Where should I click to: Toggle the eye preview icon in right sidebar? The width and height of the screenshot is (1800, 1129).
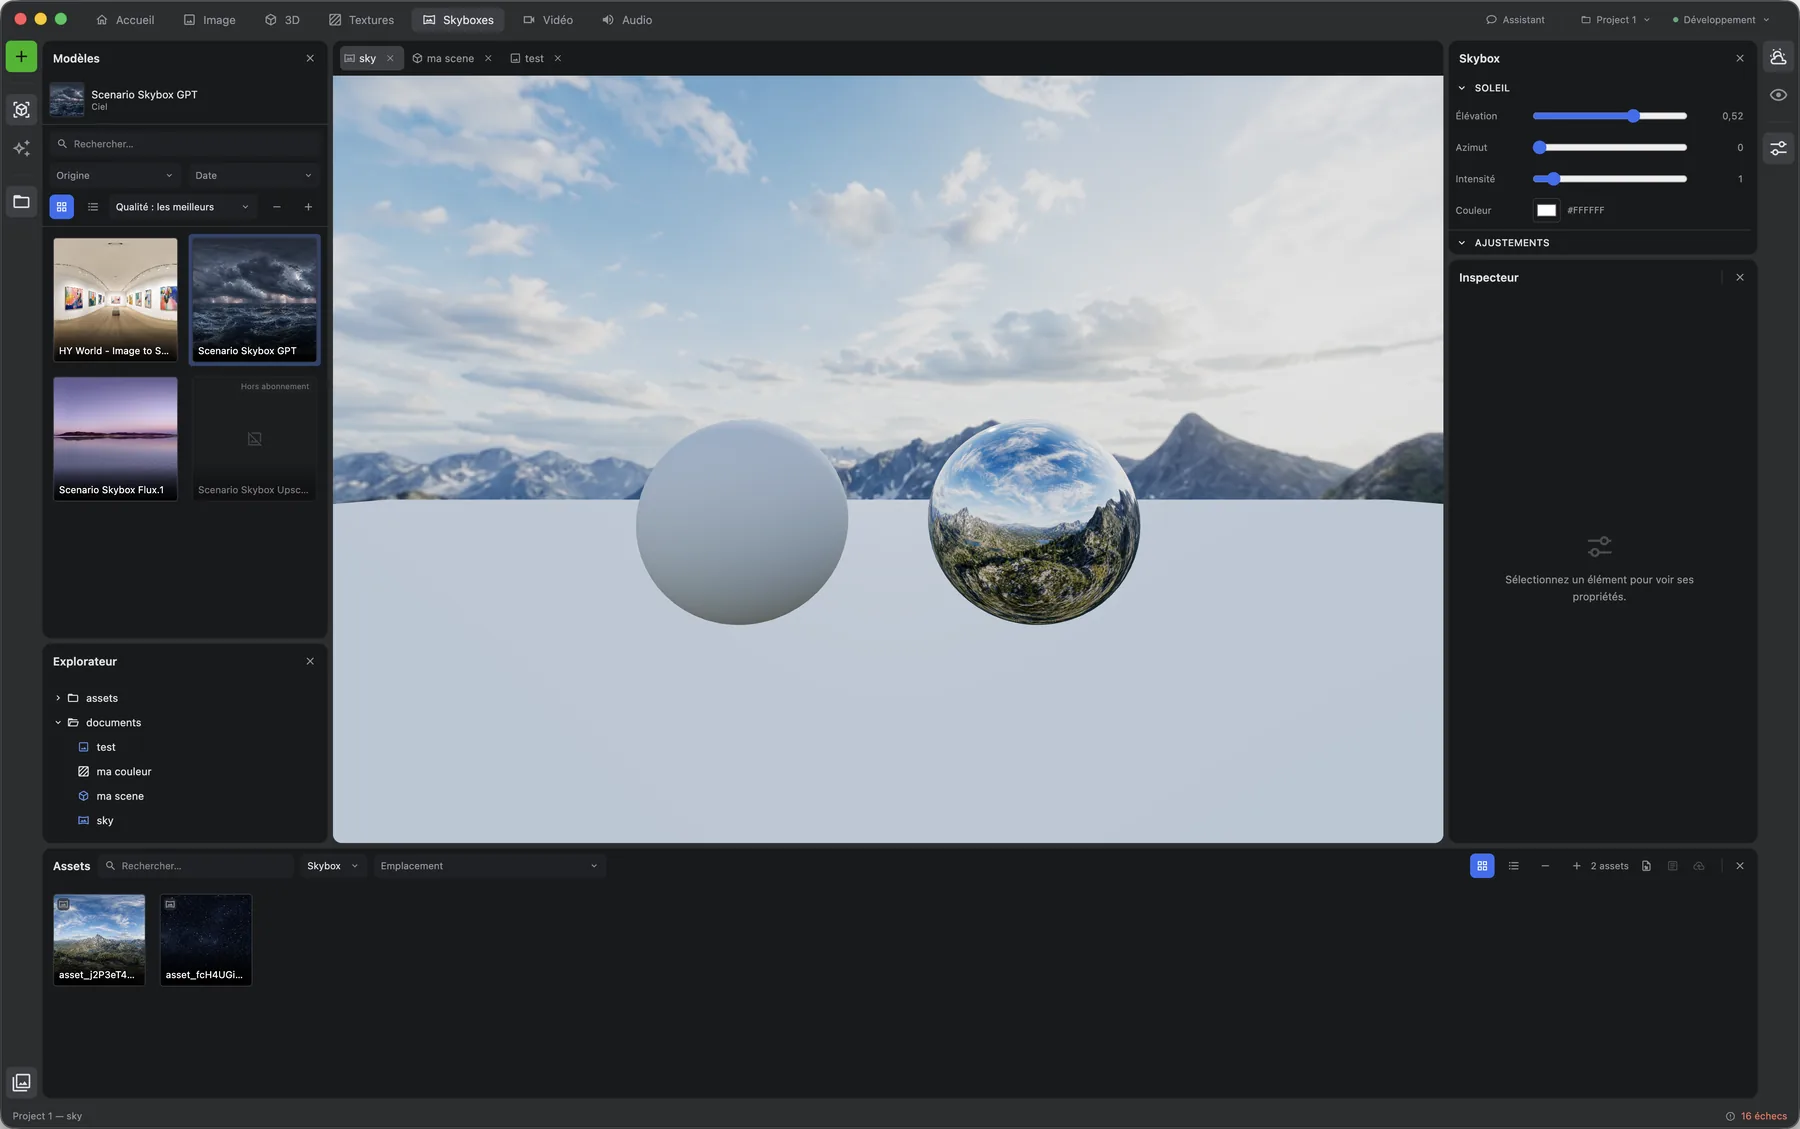pos(1778,95)
